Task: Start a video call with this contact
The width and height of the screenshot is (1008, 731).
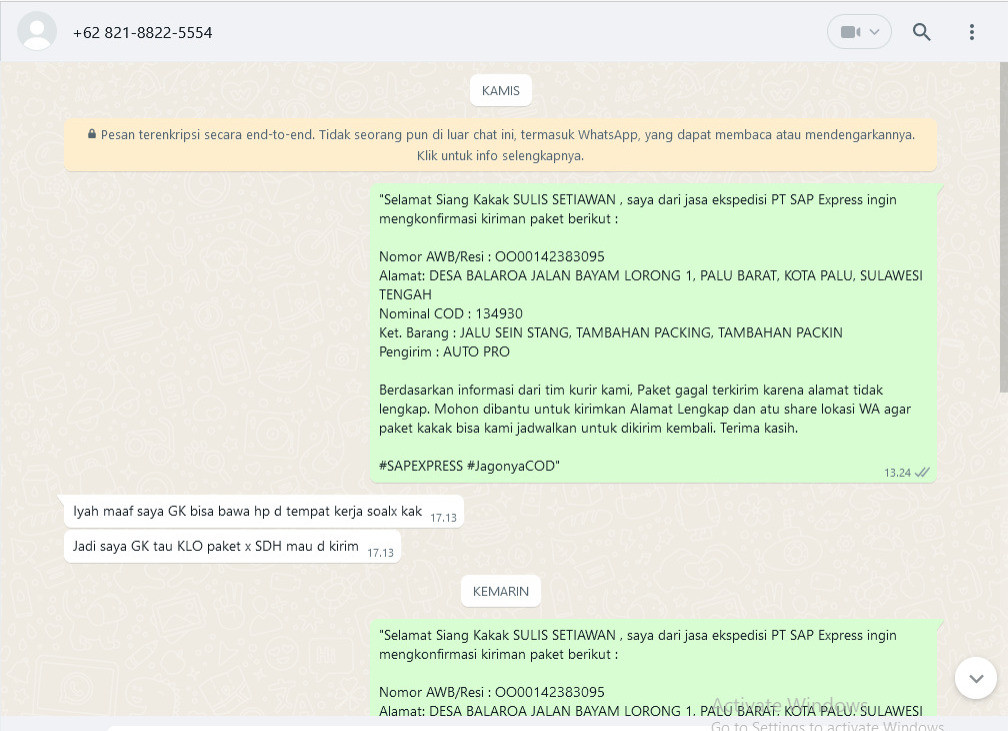Action: (850, 32)
